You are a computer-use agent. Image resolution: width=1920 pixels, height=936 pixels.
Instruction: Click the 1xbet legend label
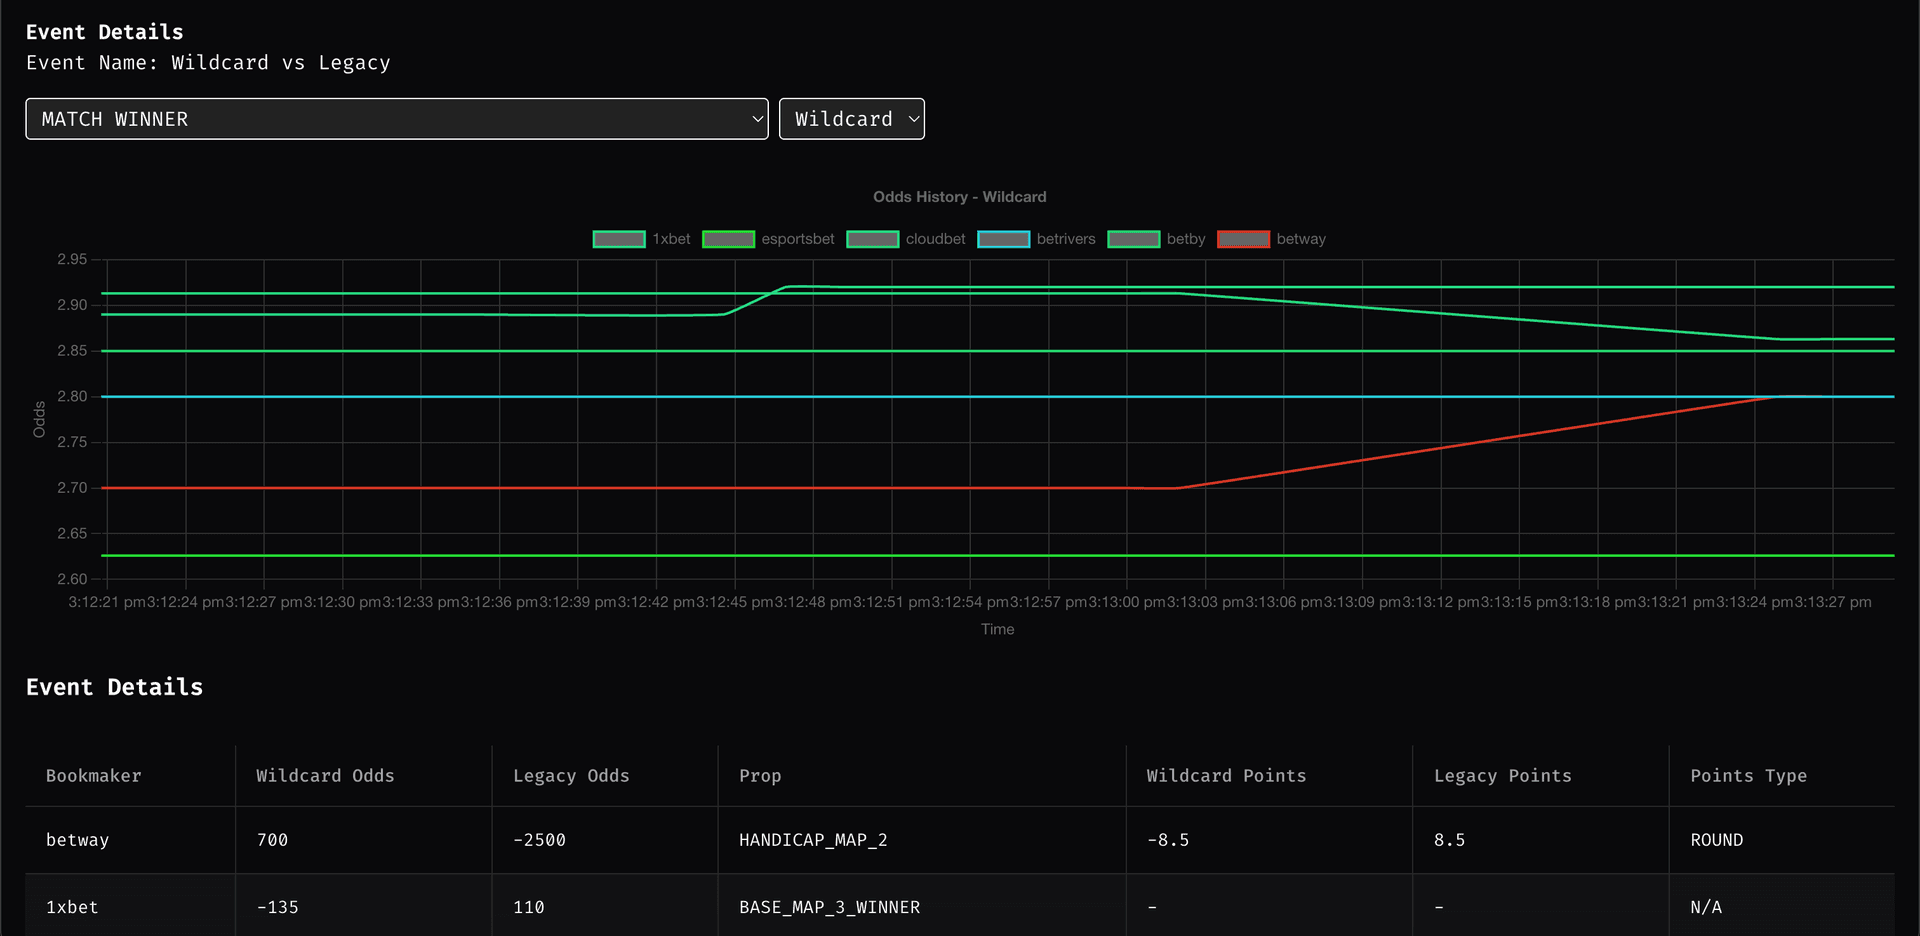point(671,239)
